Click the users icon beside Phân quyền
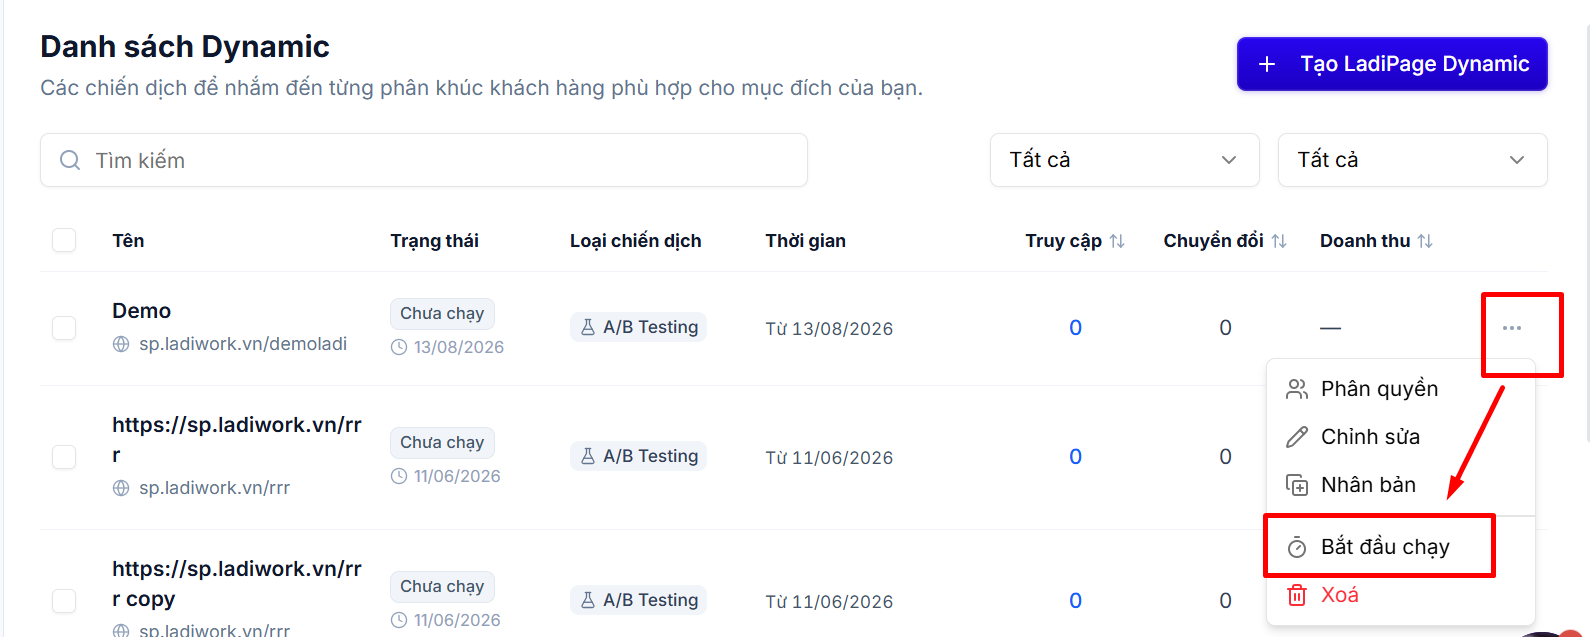 1297,389
